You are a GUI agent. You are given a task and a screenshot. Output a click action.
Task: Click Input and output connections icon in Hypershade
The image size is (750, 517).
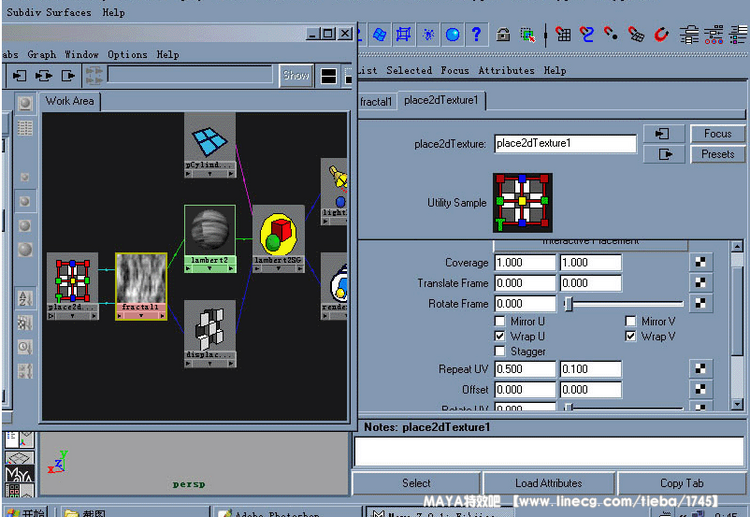(x=44, y=76)
